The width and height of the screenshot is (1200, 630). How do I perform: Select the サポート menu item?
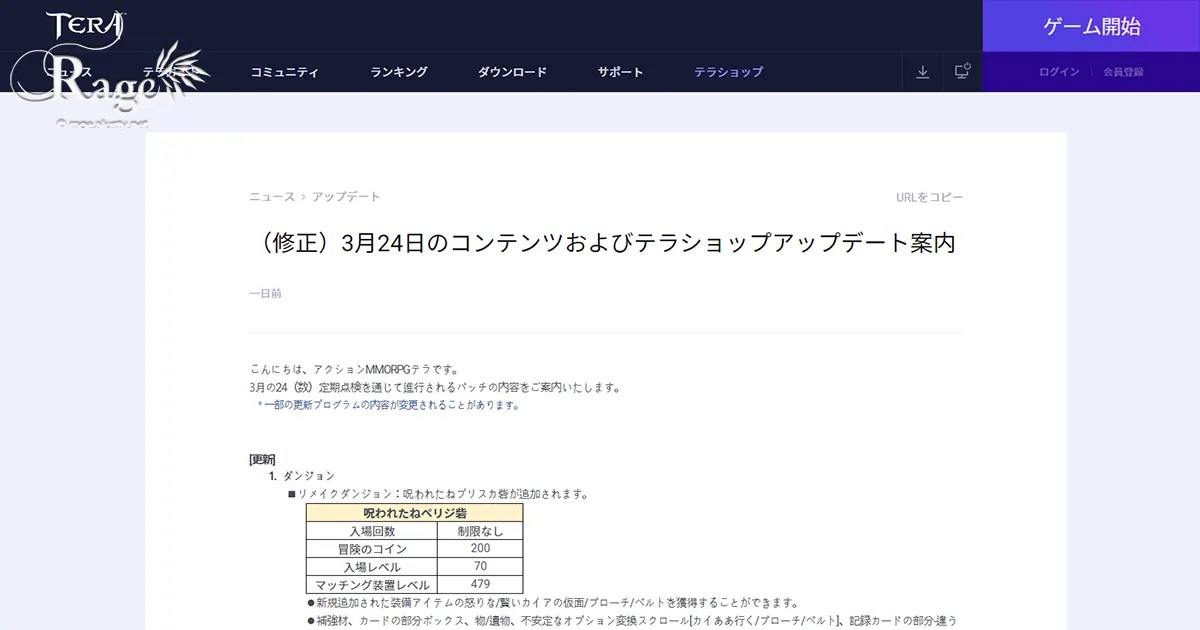620,71
